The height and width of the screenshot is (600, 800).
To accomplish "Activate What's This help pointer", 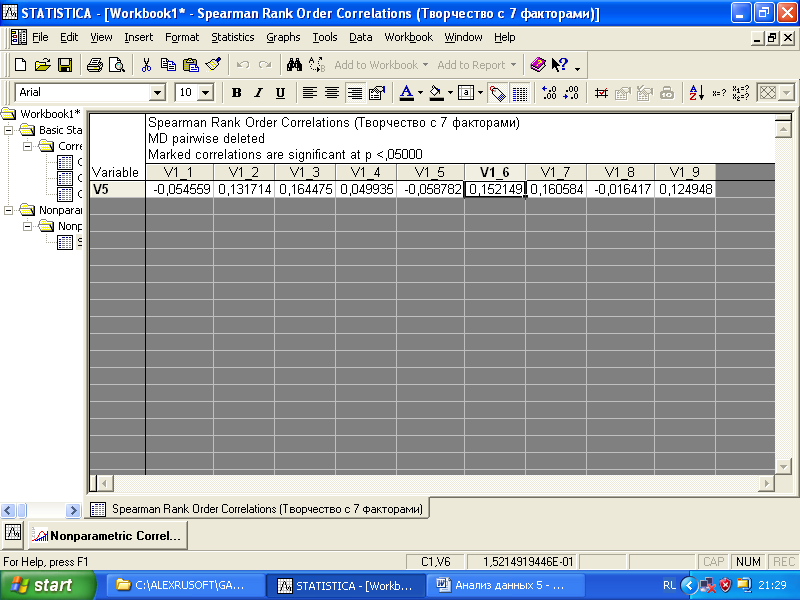I will coord(560,65).
